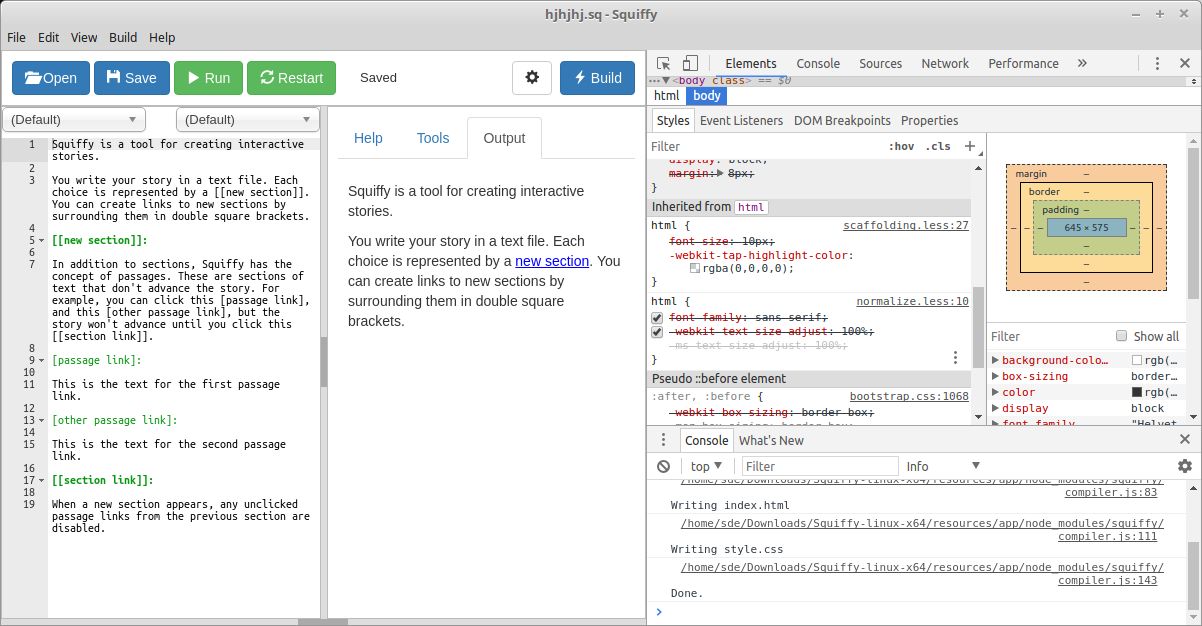Image resolution: width=1202 pixels, height=626 pixels.
Task: Build the story with the Build button
Action: (x=597, y=78)
